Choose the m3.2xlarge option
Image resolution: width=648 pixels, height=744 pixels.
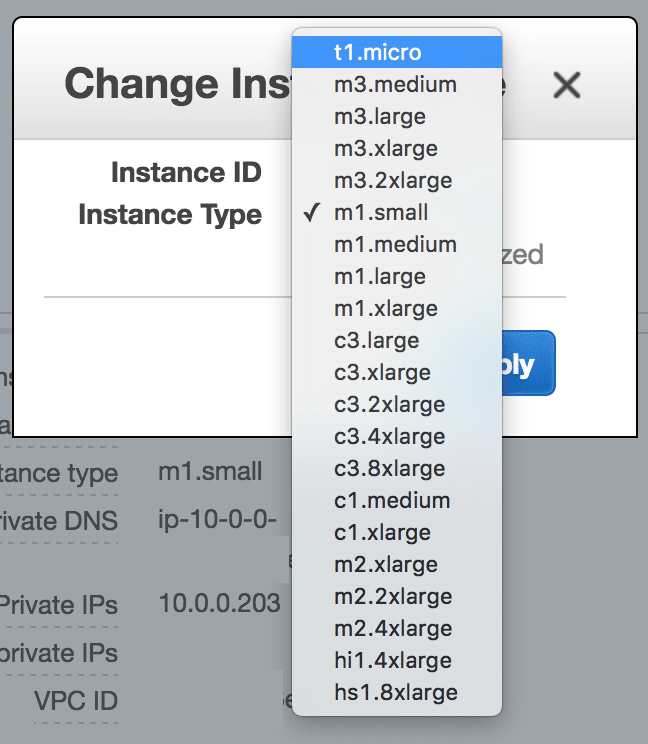(x=395, y=180)
